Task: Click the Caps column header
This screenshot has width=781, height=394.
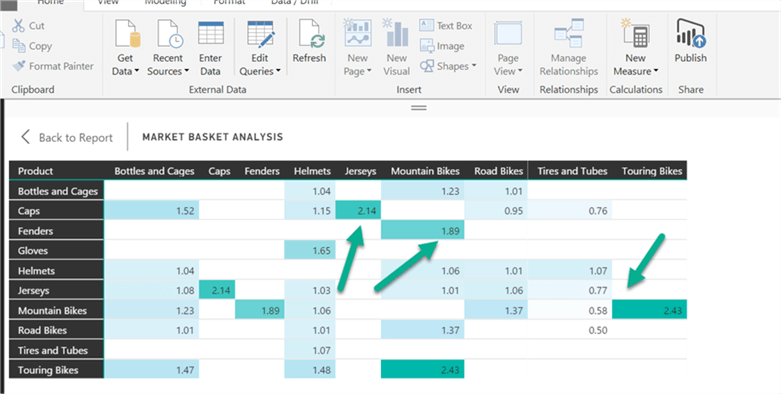Action: [219, 171]
